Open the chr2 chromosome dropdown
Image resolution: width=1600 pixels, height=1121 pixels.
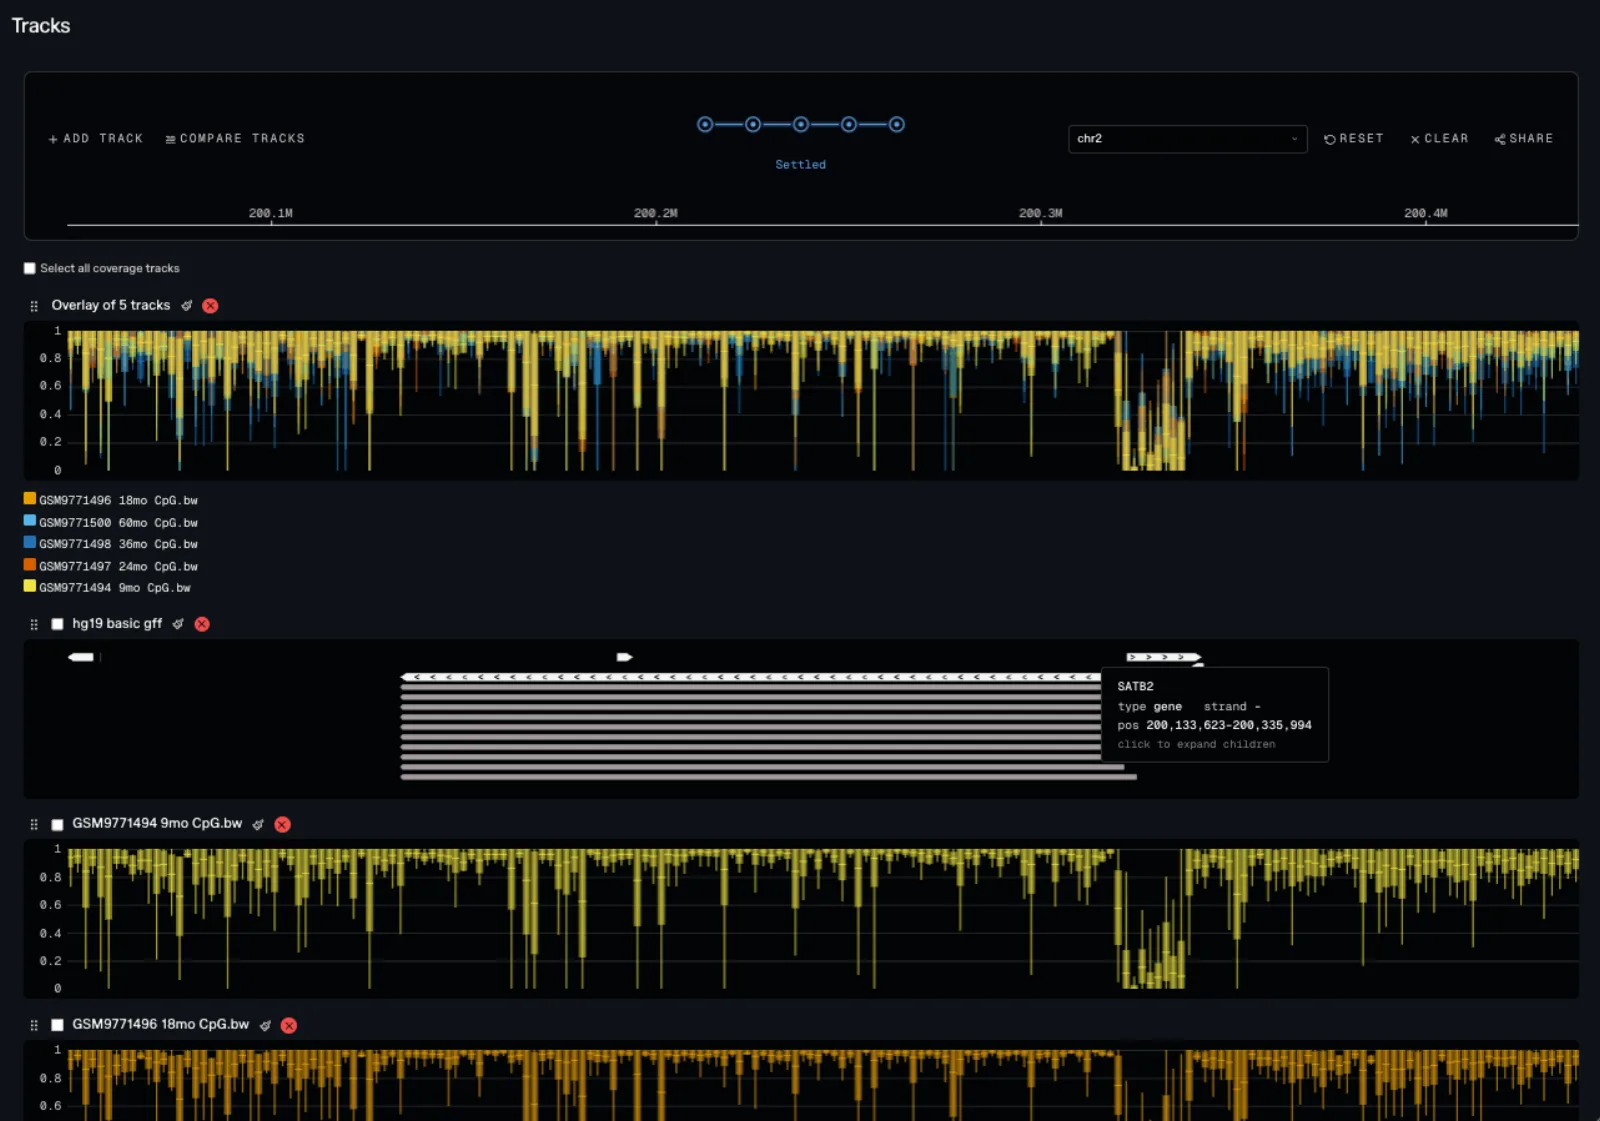pos(1187,139)
